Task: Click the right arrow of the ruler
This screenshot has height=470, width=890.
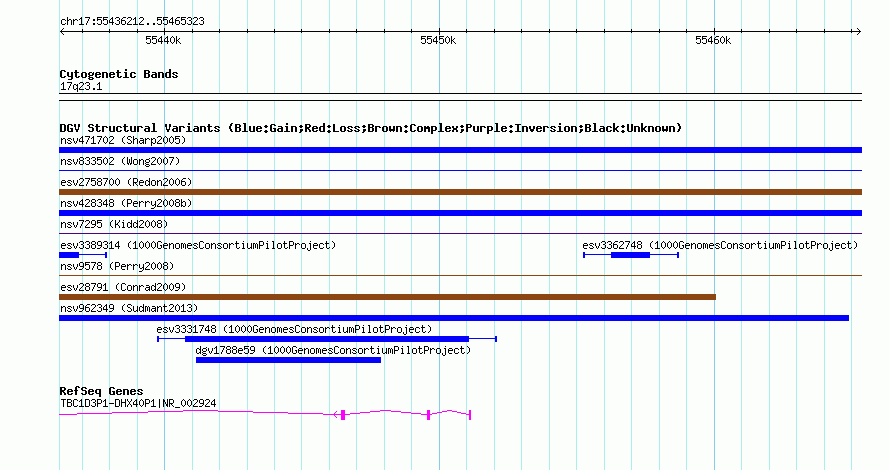Action: click(858, 31)
